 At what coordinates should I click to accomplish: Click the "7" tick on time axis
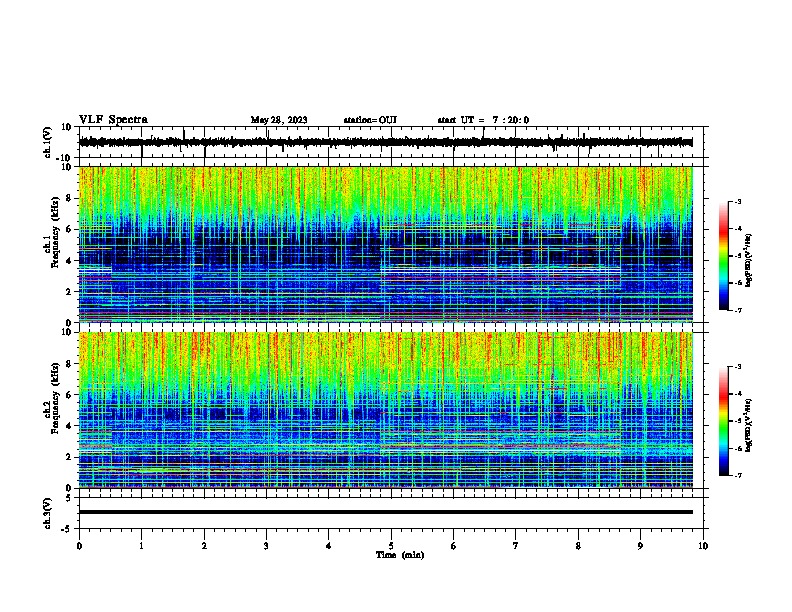[x=516, y=546]
